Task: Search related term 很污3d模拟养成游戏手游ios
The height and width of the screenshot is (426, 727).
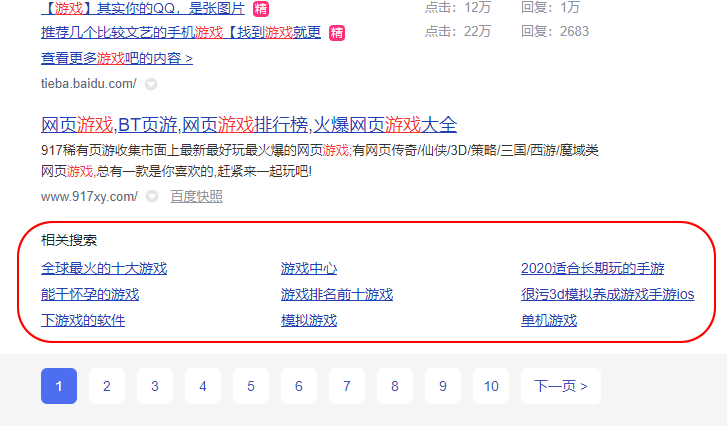Action: coord(607,294)
